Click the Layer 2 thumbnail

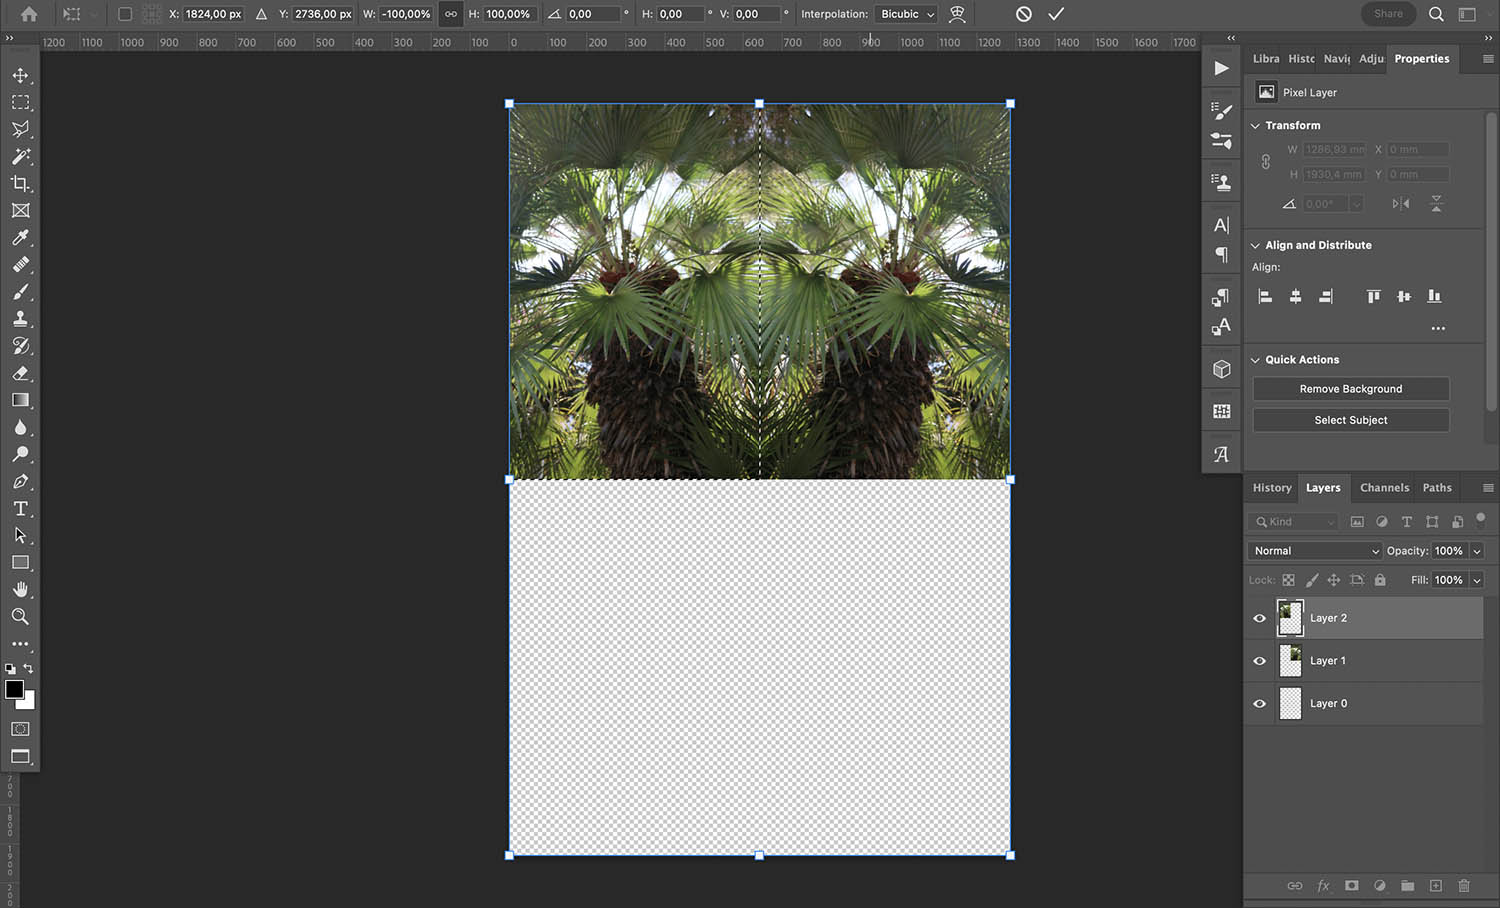pyautogui.click(x=1291, y=618)
